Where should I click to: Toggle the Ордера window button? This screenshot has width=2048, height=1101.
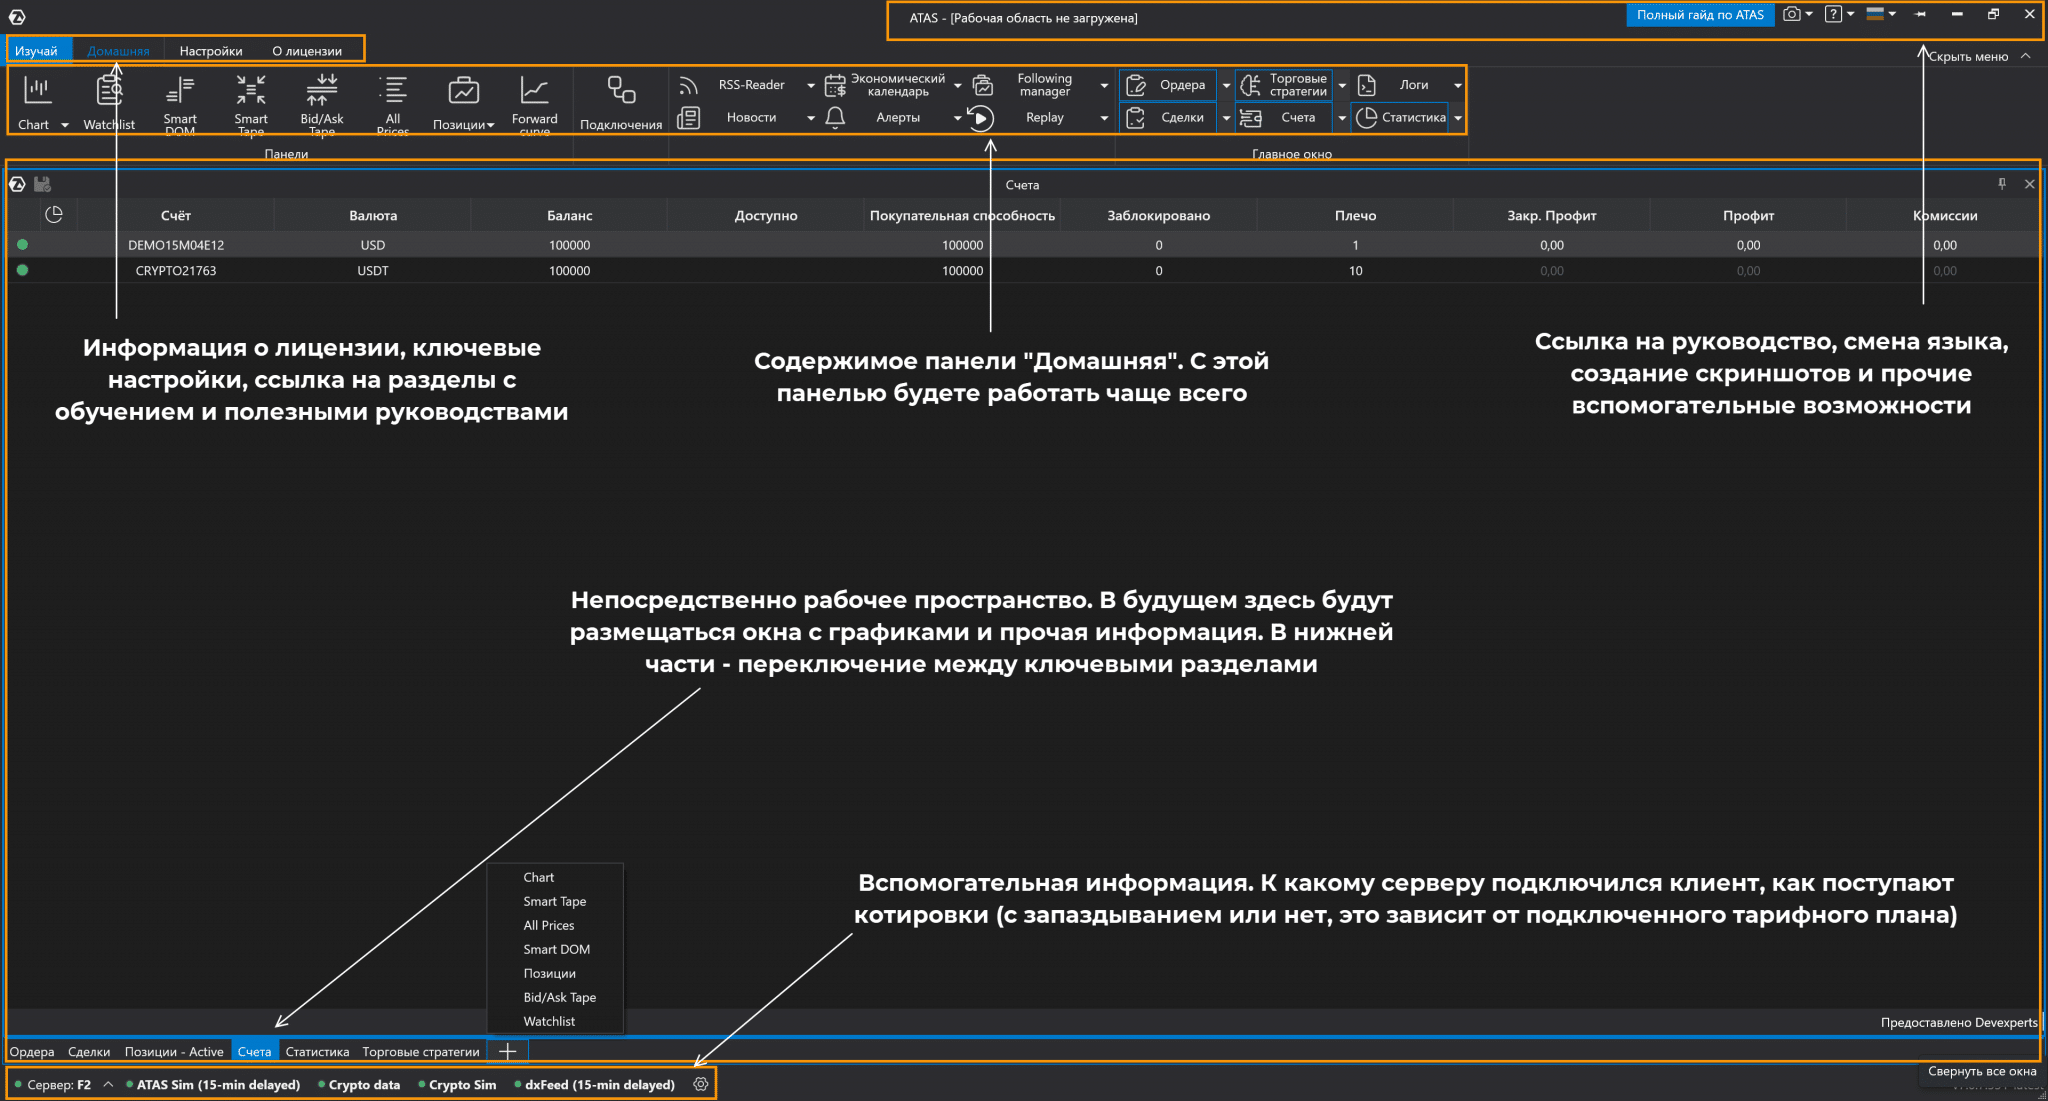[x=1168, y=85]
